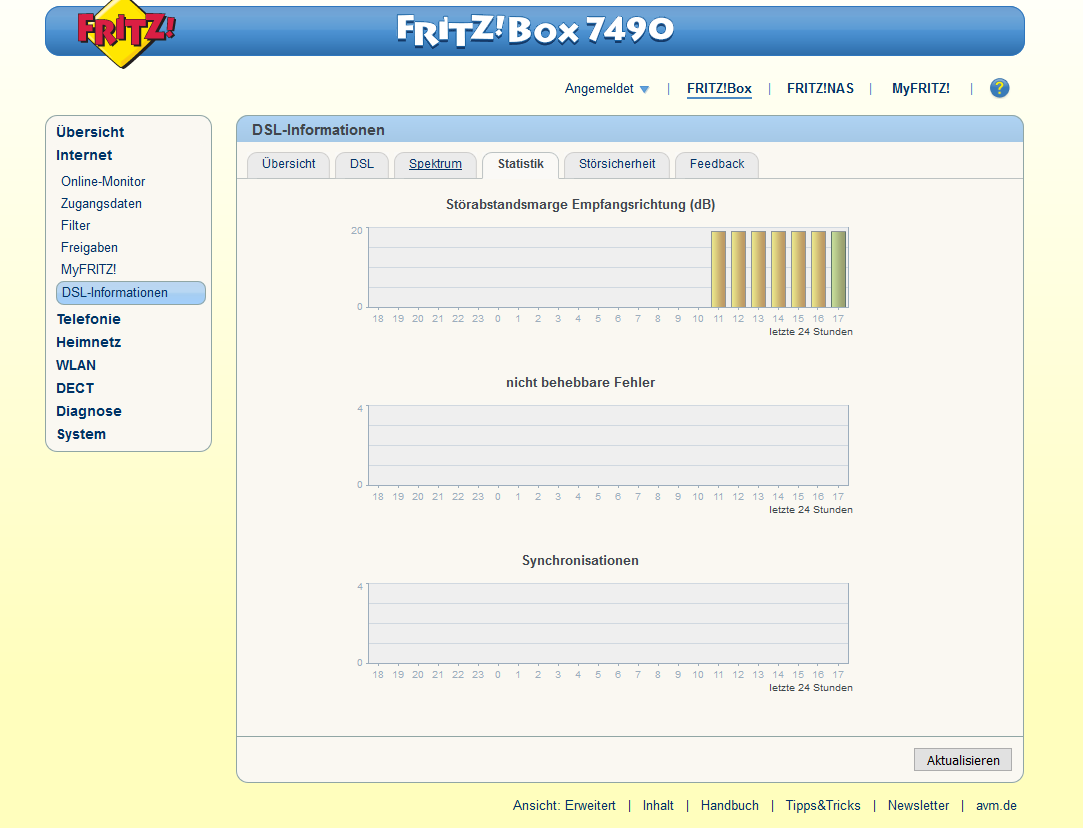The height and width of the screenshot is (828, 1084).
Task: Switch to the Störsicherheit tab
Action: pyautogui.click(x=617, y=164)
